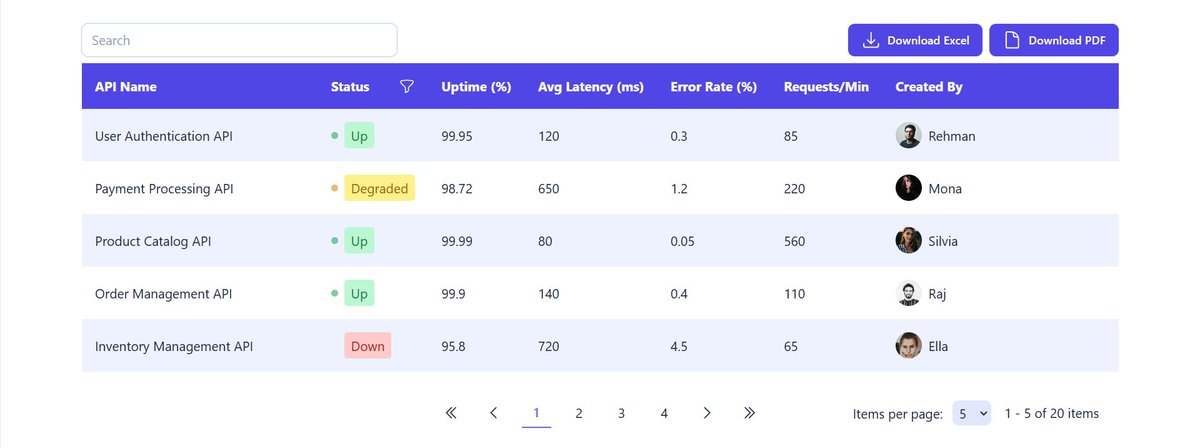Screen dimensions: 1200x448
Task: Sort by Error Rate (%) header
Action: point(714,87)
